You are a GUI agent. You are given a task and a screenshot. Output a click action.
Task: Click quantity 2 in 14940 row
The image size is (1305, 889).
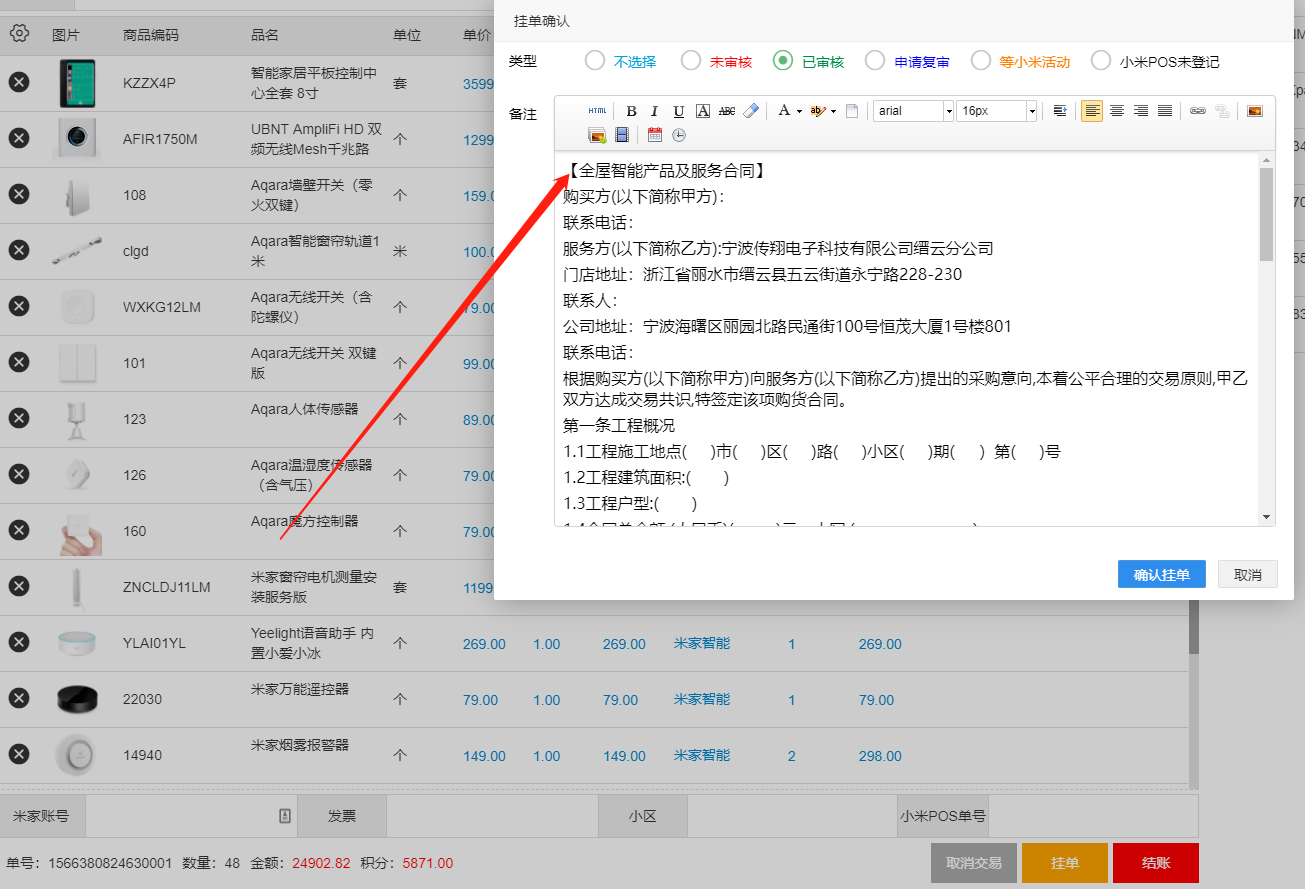point(792,756)
